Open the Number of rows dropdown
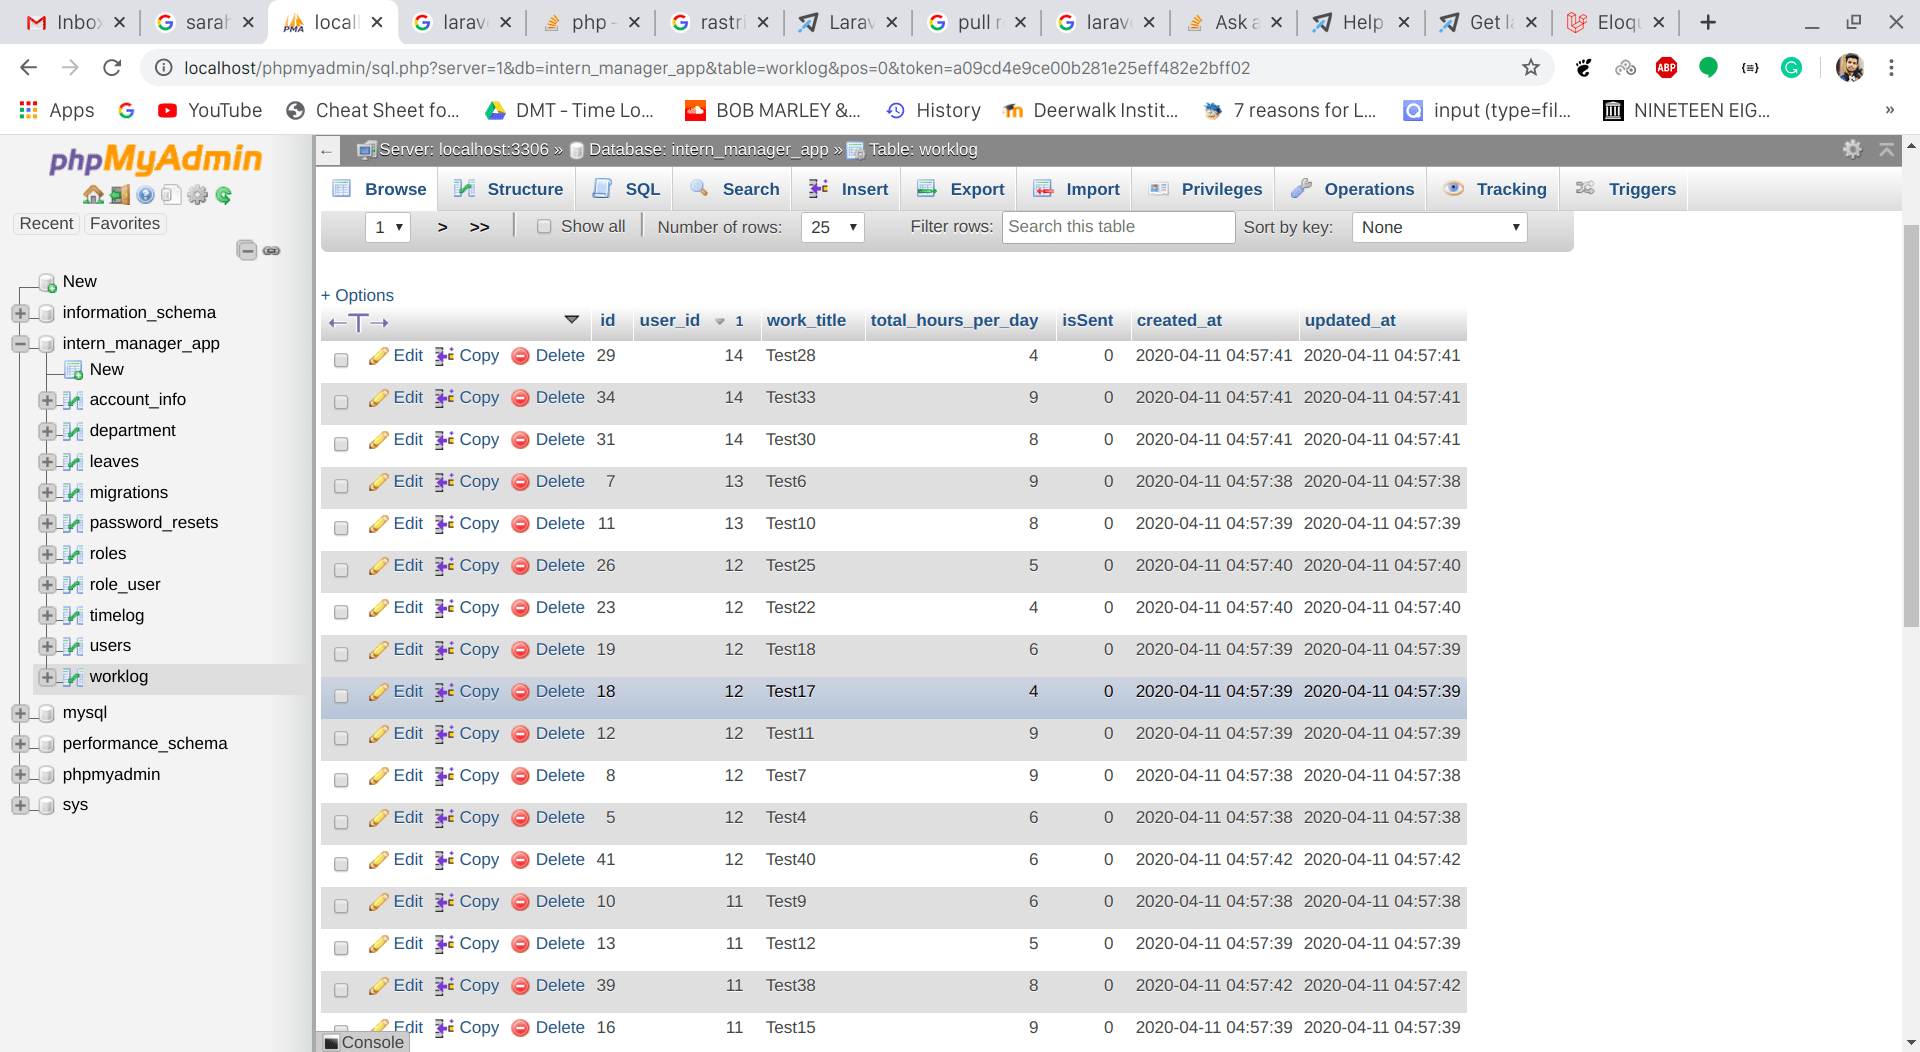 coord(832,227)
